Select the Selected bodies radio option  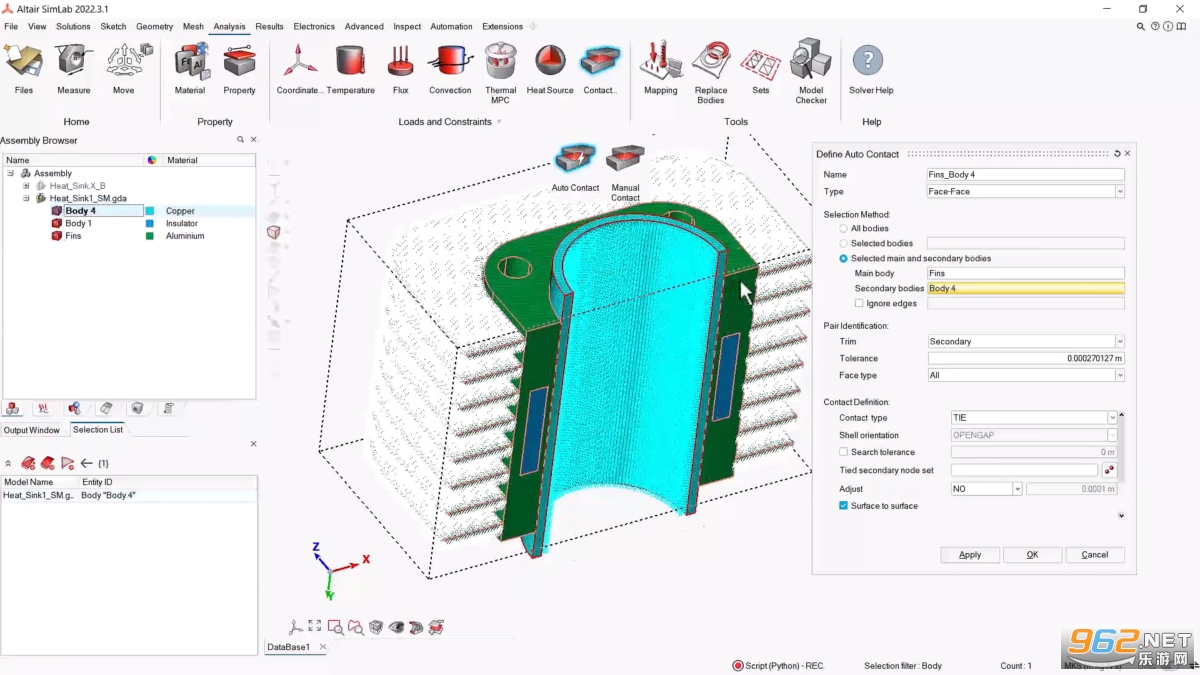[844, 244]
